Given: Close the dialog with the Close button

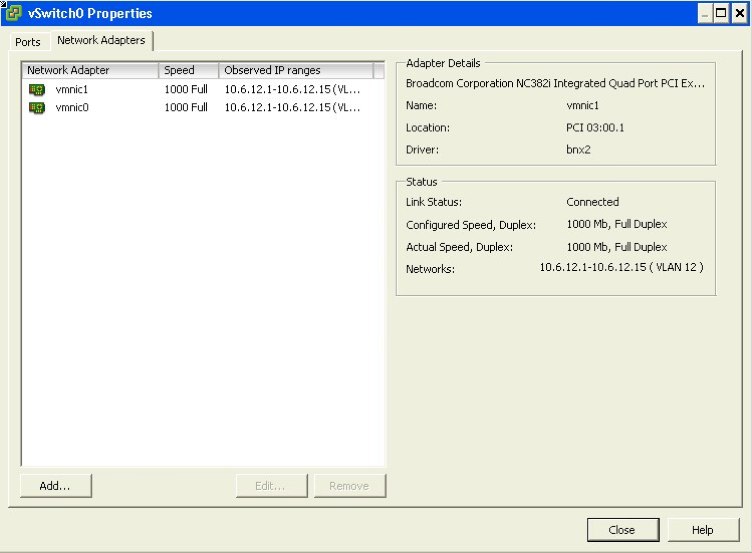Looking at the screenshot, I should coord(623,530).
